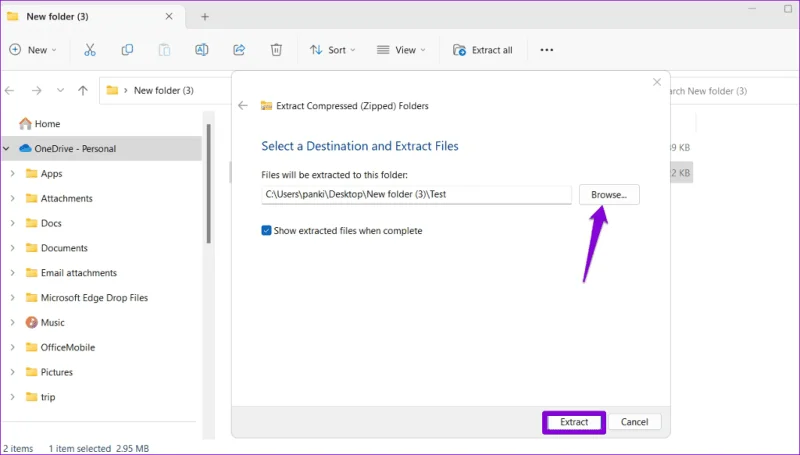The height and width of the screenshot is (455, 800).
Task: Click the extraction destination path field
Action: point(416,194)
